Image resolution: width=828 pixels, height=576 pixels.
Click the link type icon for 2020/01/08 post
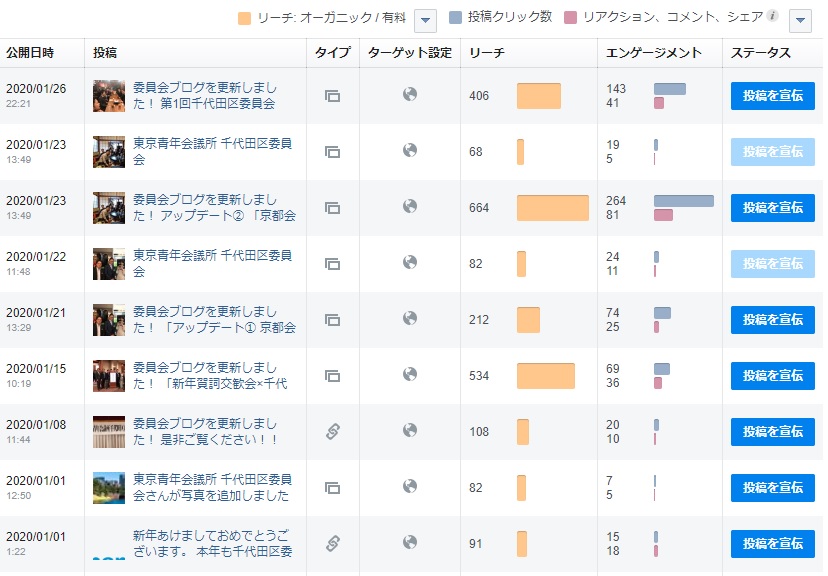pyautogui.click(x=332, y=431)
